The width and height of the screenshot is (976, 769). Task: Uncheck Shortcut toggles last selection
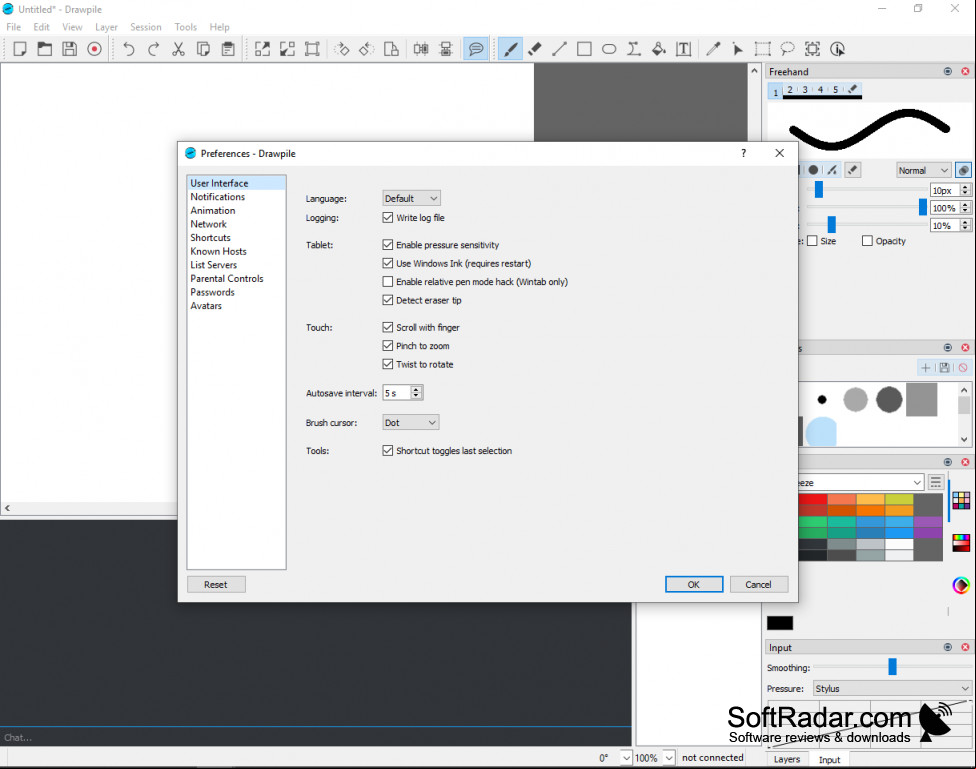388,450
